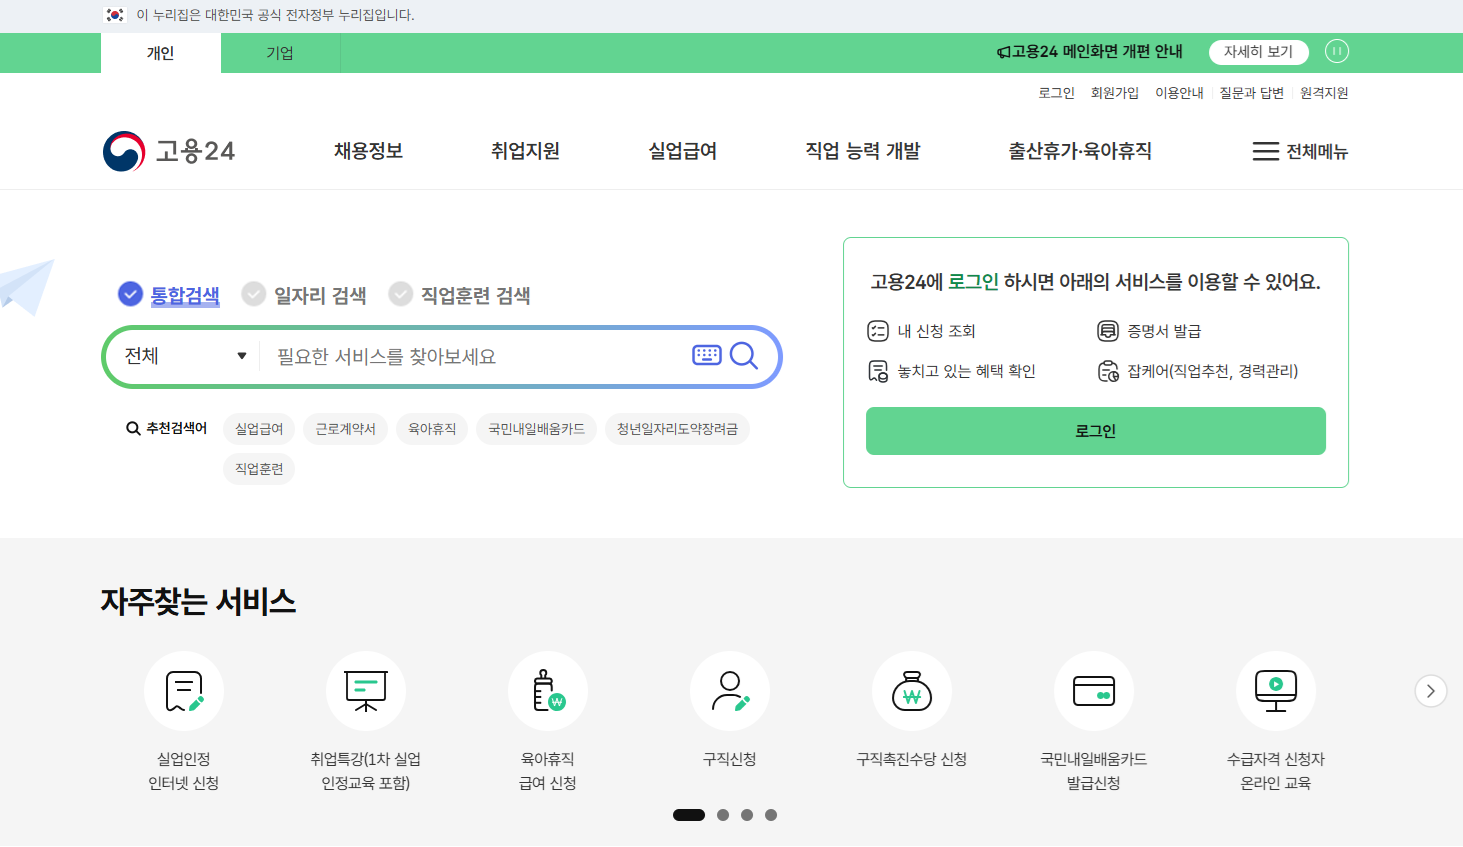Open the 취업지원 menu
1463x847 pixels.
tap(525, 151)
